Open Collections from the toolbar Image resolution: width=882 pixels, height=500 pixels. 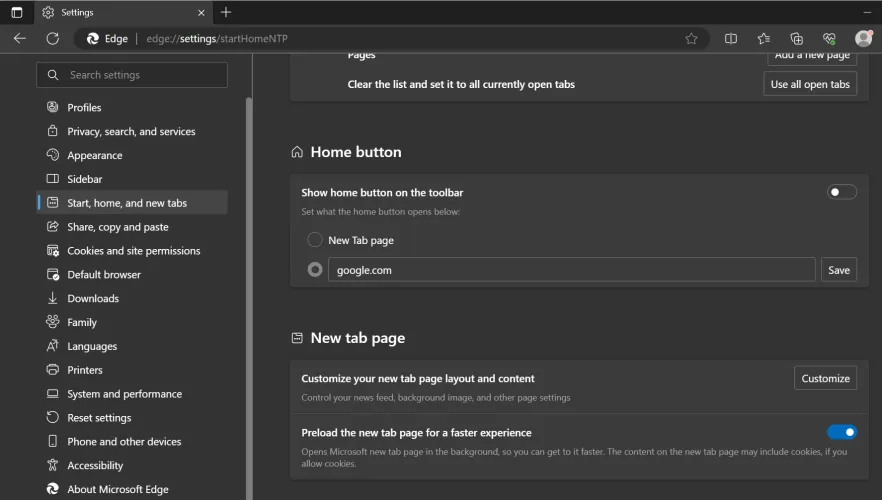(x=797, y=38)
